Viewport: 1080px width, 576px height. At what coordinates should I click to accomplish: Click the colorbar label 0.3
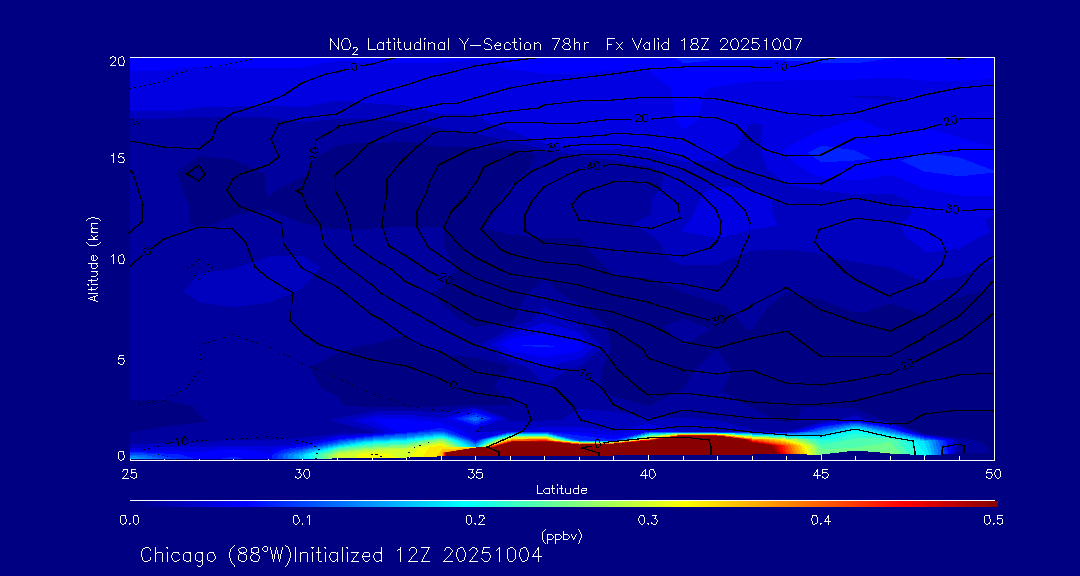pyautogui.click(x=647, y=521)
